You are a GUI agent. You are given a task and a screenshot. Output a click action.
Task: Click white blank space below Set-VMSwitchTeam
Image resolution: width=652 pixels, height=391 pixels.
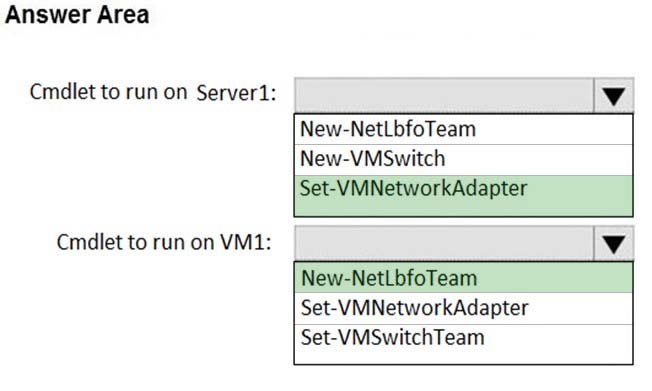coord(463,356)
